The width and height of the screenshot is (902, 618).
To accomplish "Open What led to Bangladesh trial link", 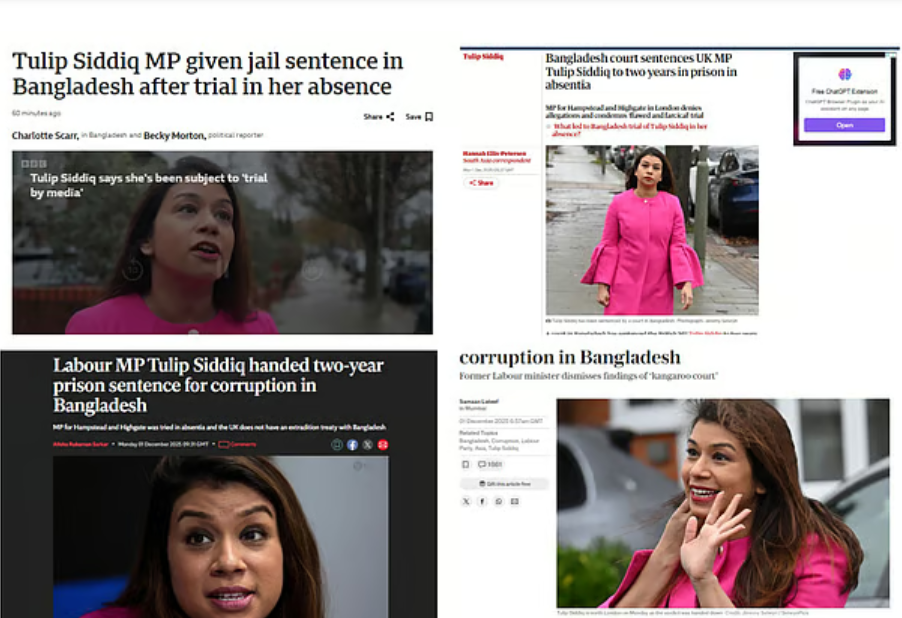I will coord(629,130).
